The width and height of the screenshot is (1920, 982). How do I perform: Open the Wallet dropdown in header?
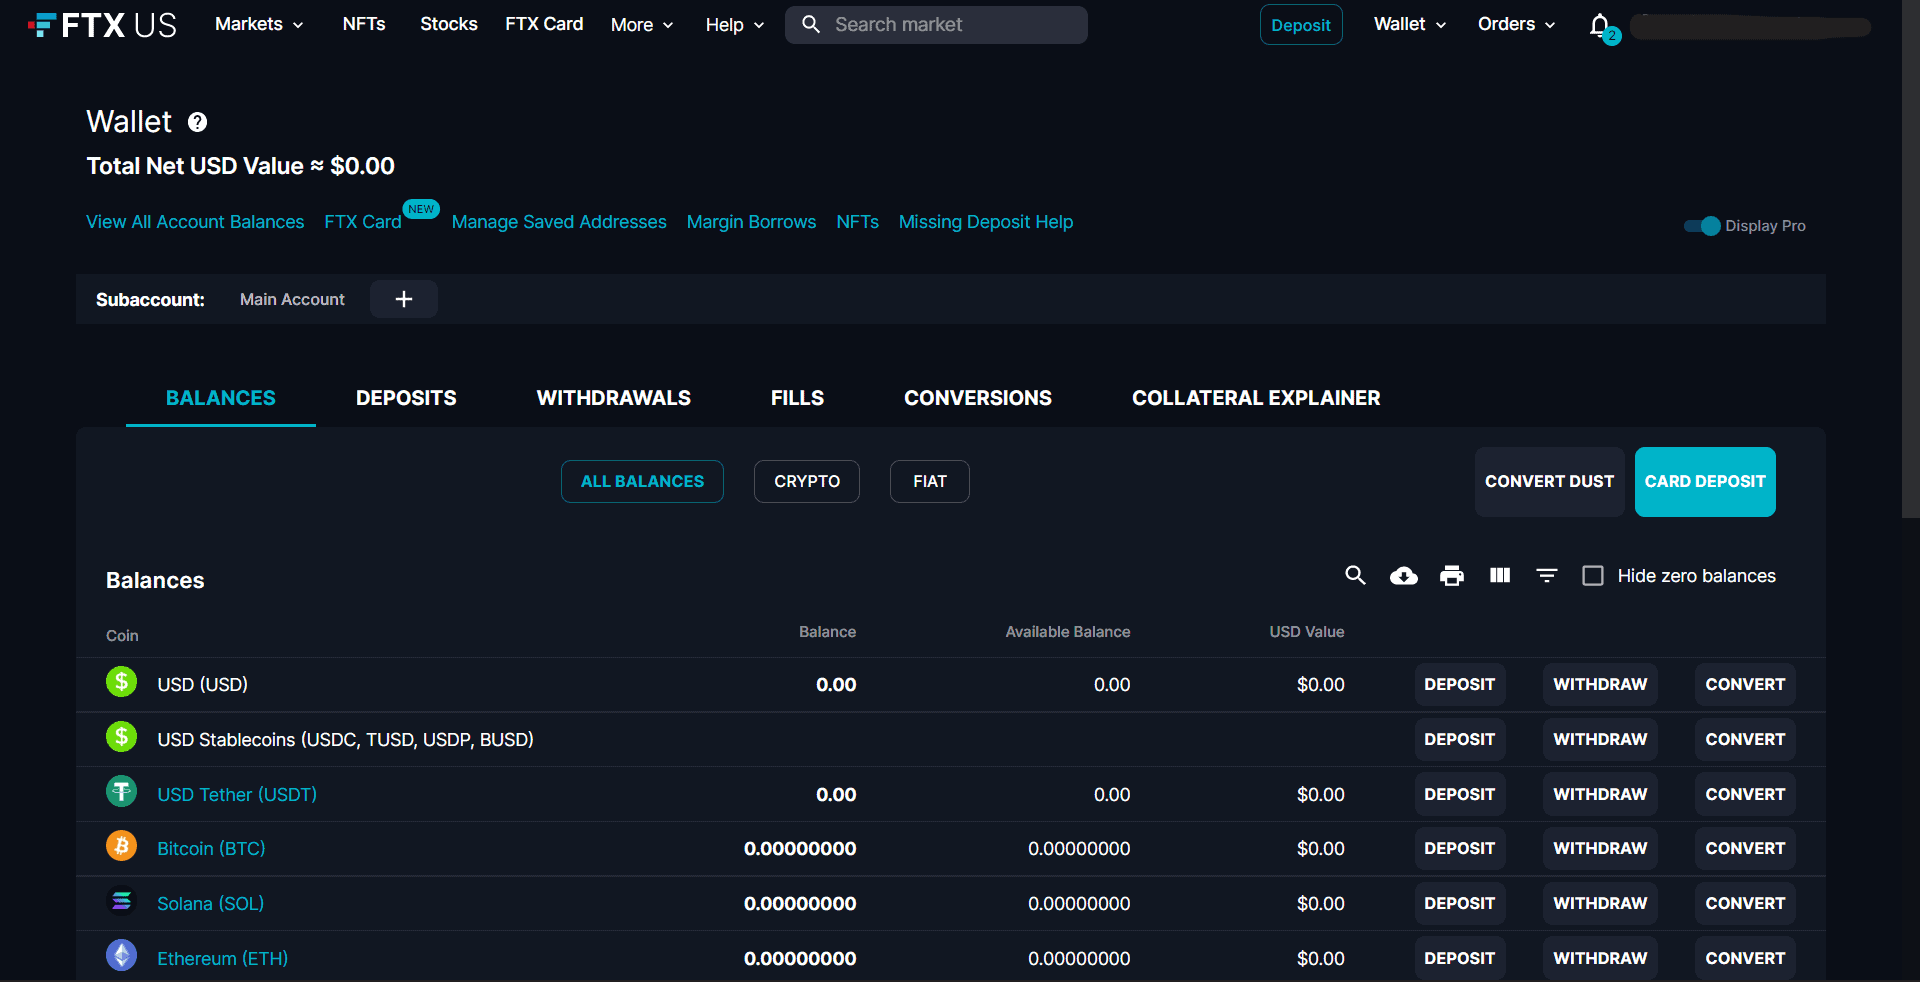pos(1410,24)
